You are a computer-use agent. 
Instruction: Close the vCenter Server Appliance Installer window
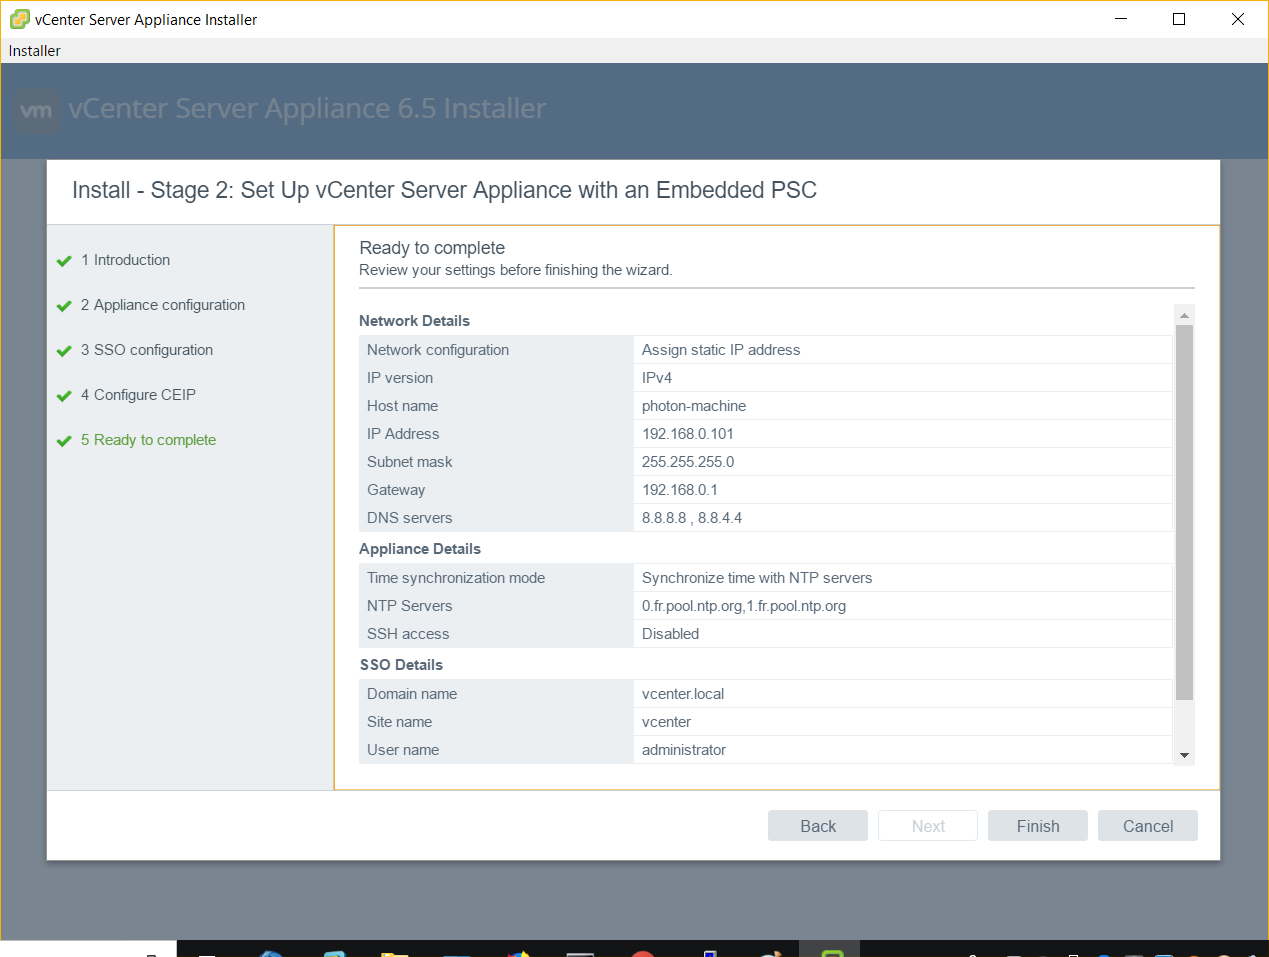[x=1238, y=19]
